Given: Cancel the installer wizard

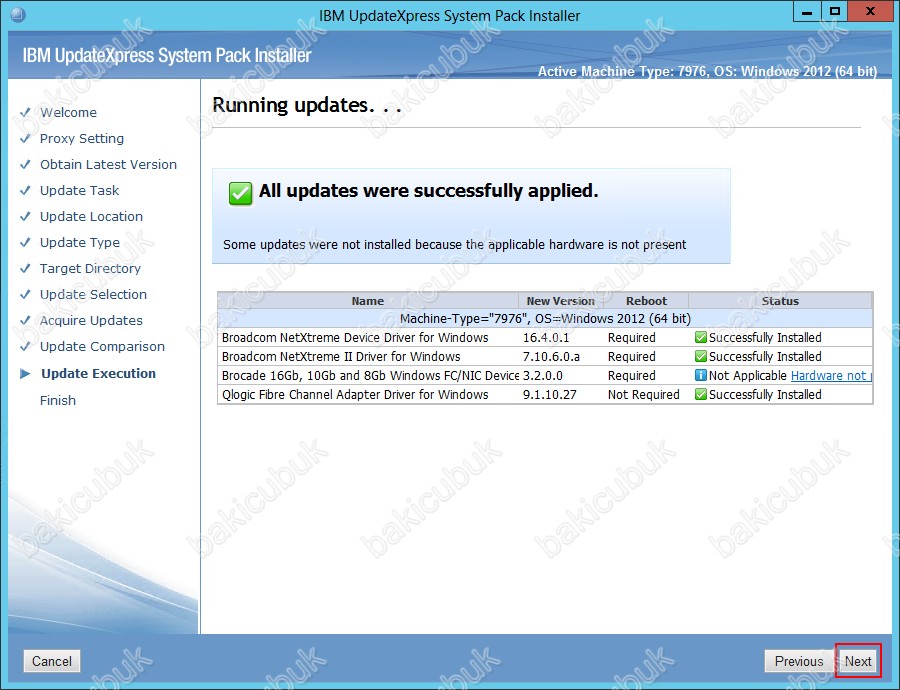Looking at the screenshot, I should (x=52, y=661).
